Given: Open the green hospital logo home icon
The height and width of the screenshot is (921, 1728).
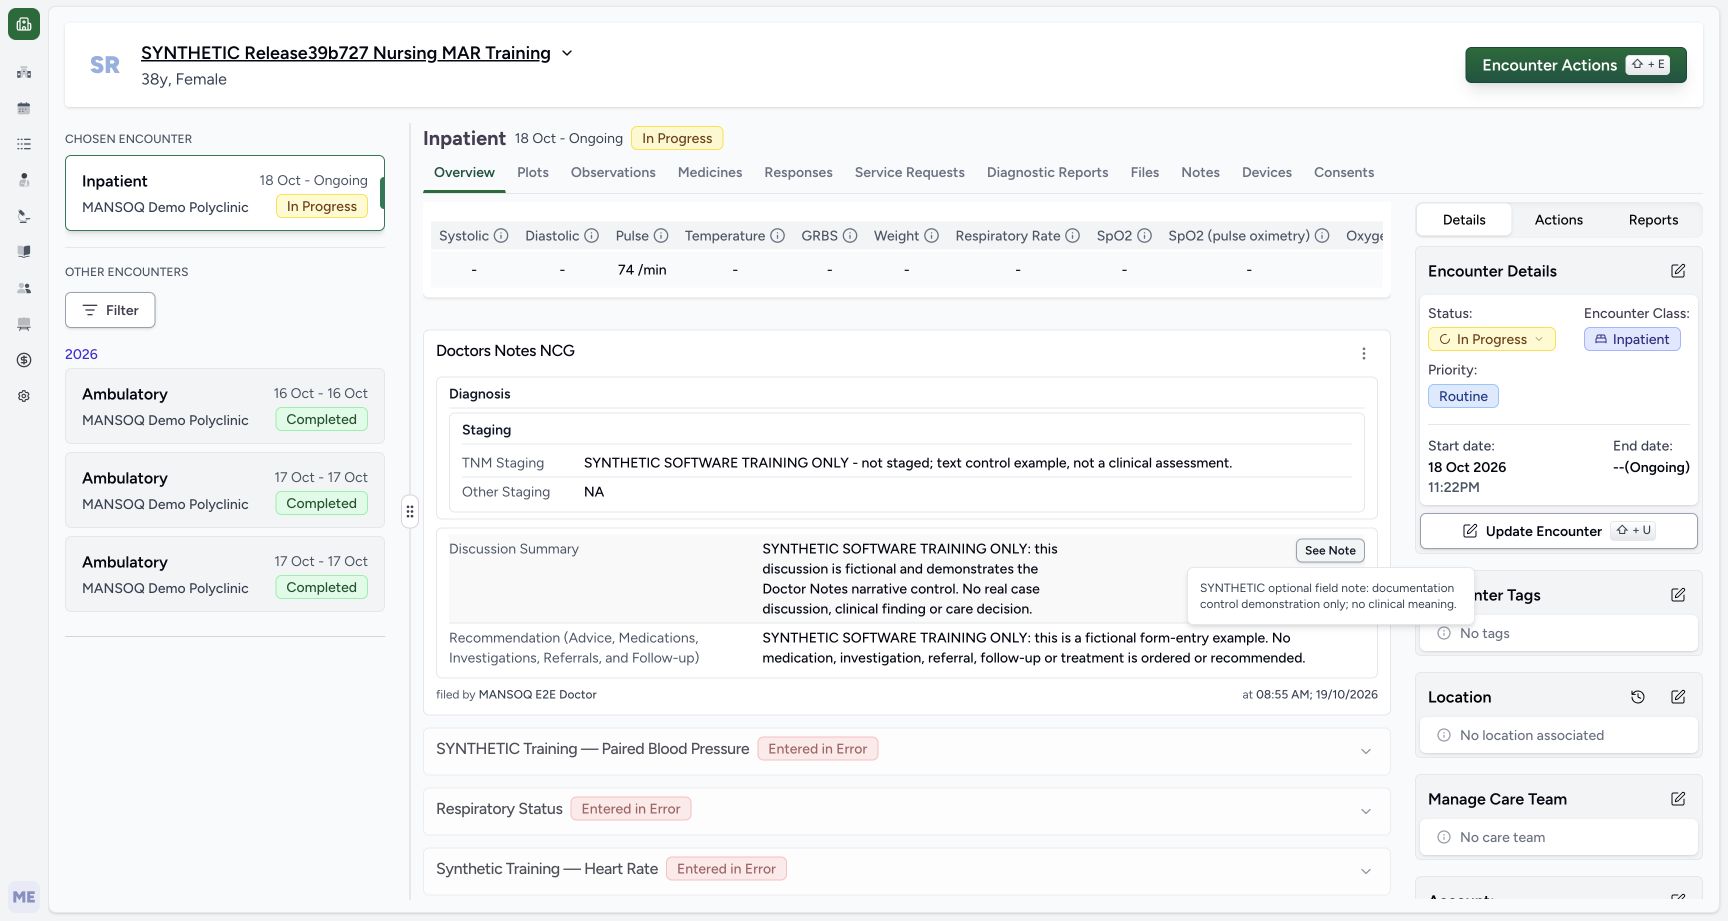Looking at the screenshot, I should pyautogui.click(x=24, y=24).
